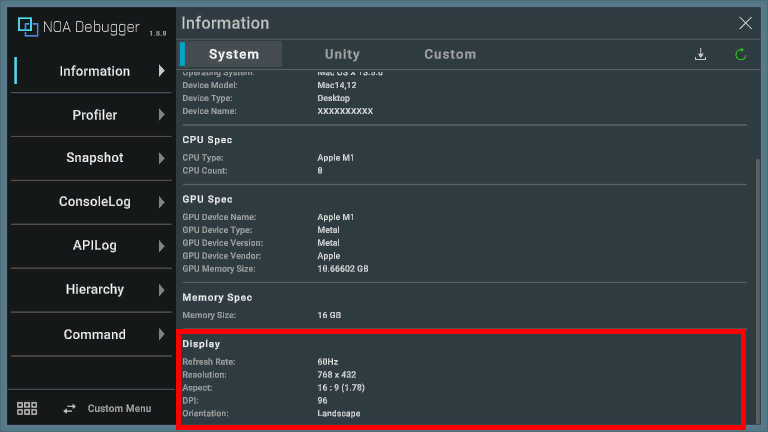Click the vertical scrollbar of the System list
This screenshot has width=768, height=432.
click(x=758, y=289)
